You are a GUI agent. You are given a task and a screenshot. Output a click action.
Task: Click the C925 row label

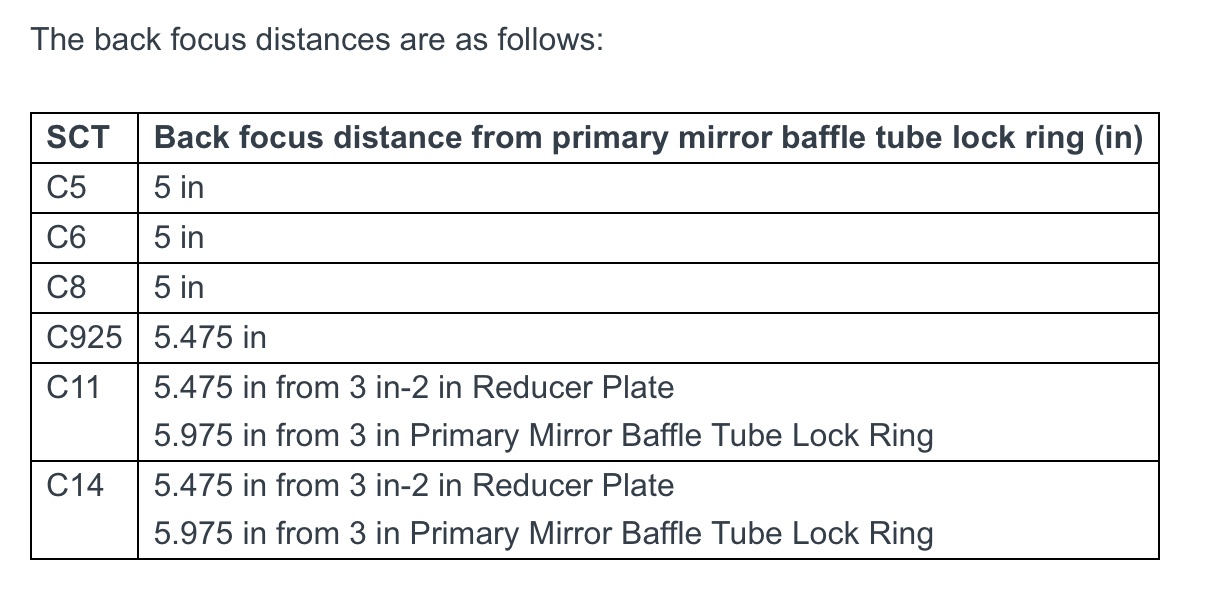85,338
